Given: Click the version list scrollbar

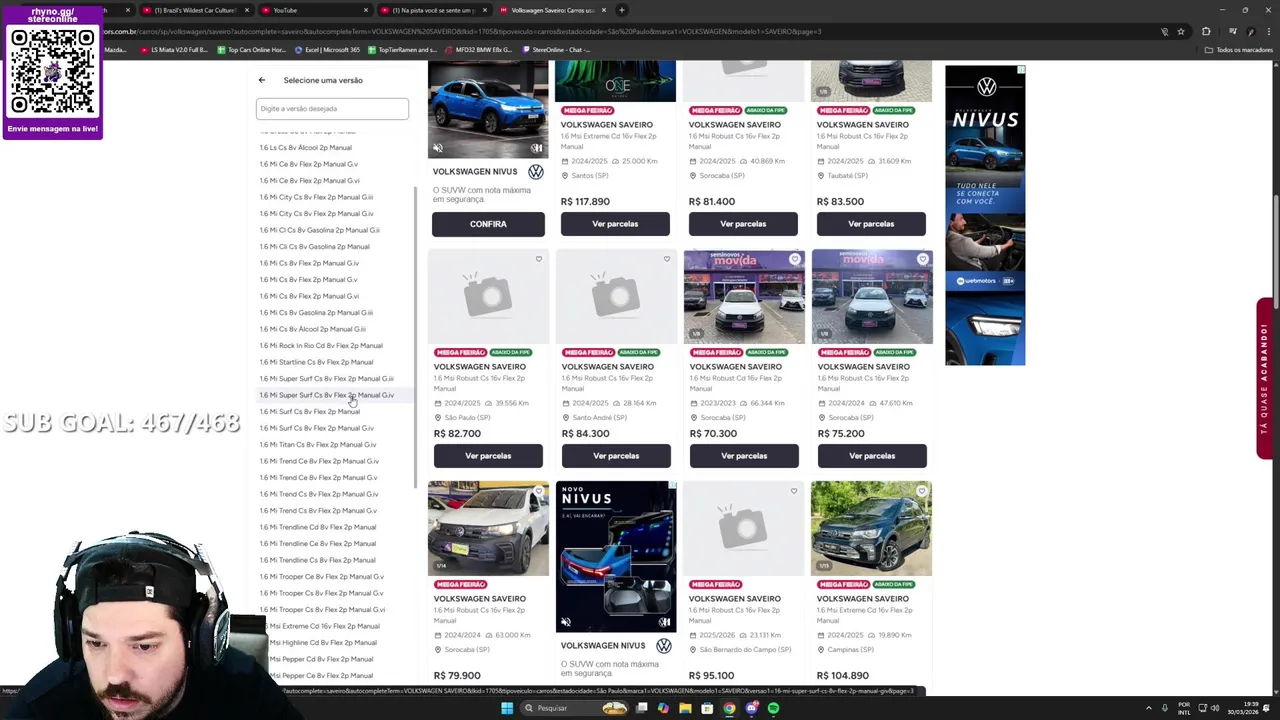Looking at the screenshot, I should (415, 338).
